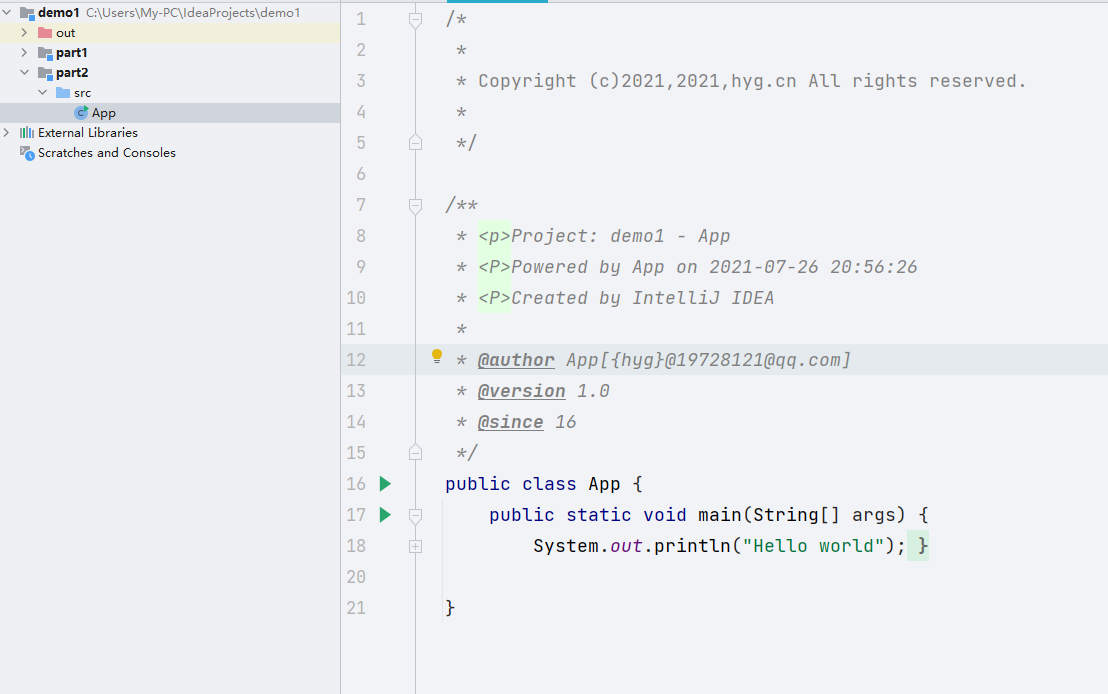Click the run arrow beside class App
1108x694 pixels.
385,484
